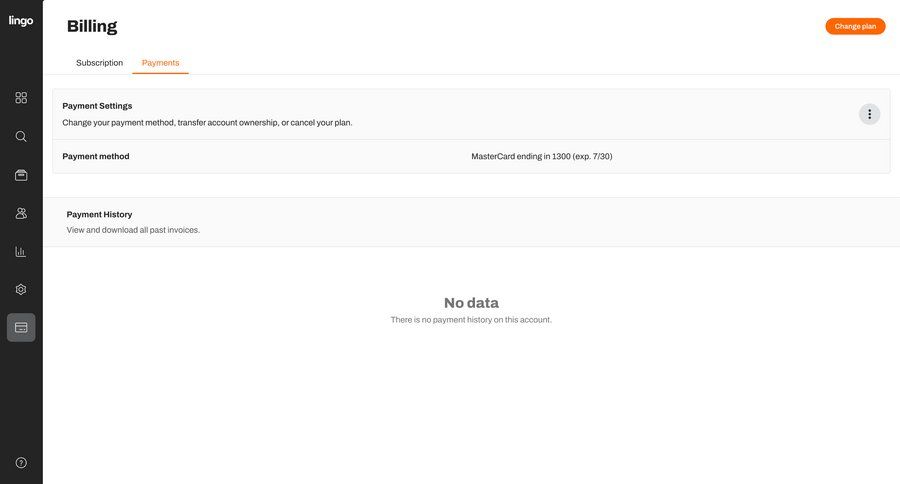Click the Payment Settings title

[97, 106]
